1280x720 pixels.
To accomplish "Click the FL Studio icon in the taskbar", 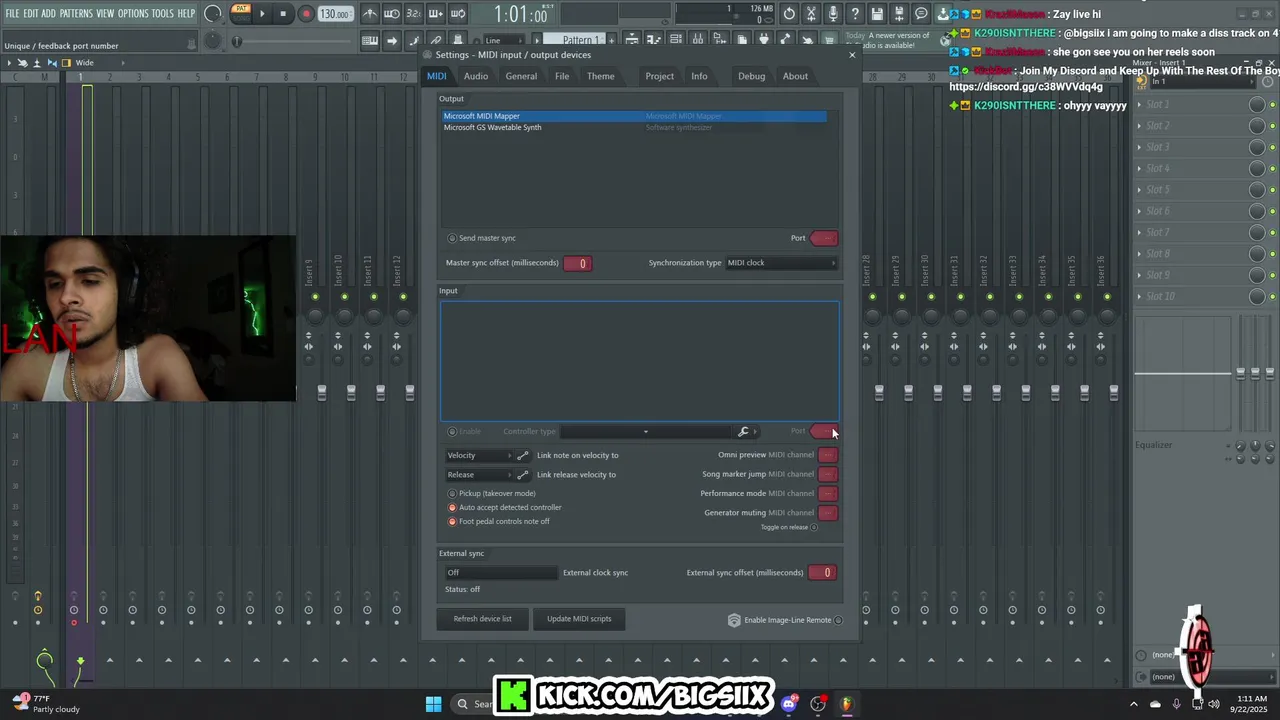I will tap(847, 704).
